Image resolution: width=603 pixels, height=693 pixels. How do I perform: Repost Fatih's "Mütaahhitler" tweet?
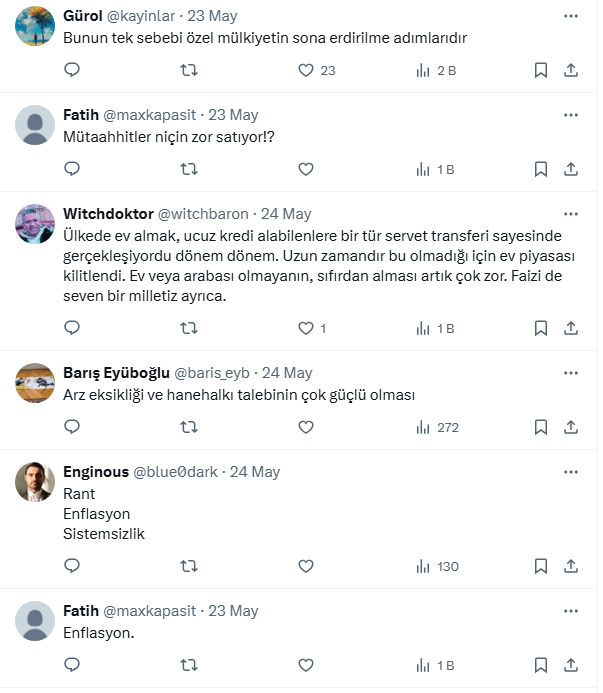click(188, 169)
